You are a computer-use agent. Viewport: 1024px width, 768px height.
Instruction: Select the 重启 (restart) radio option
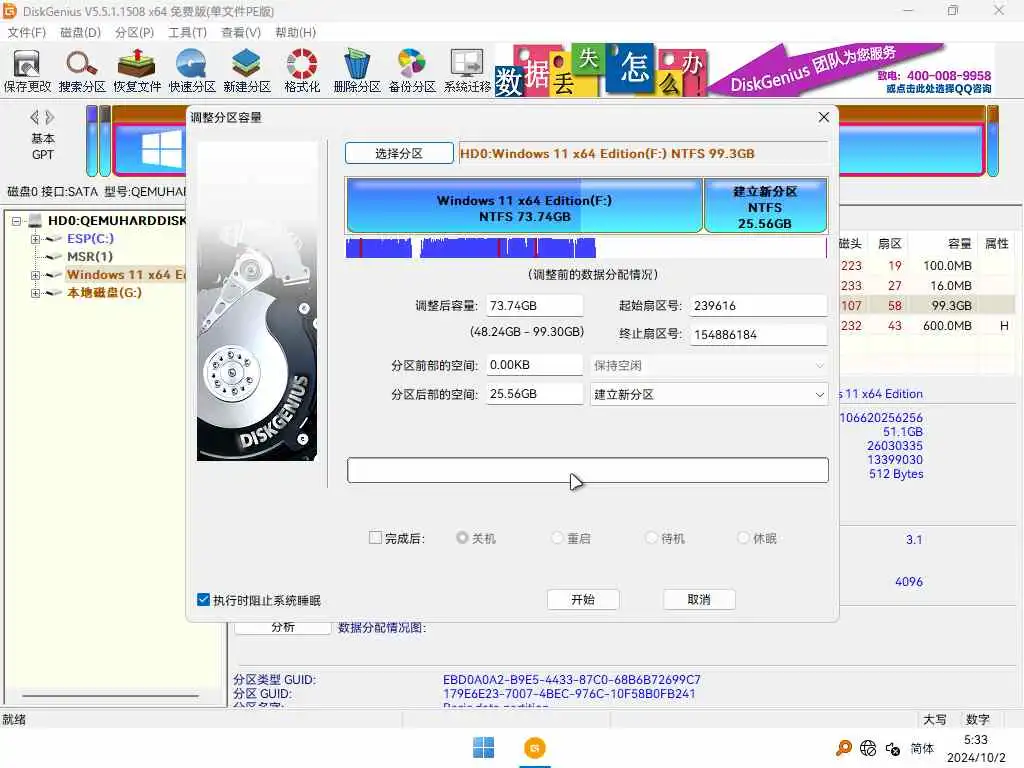tap(557, 537)
